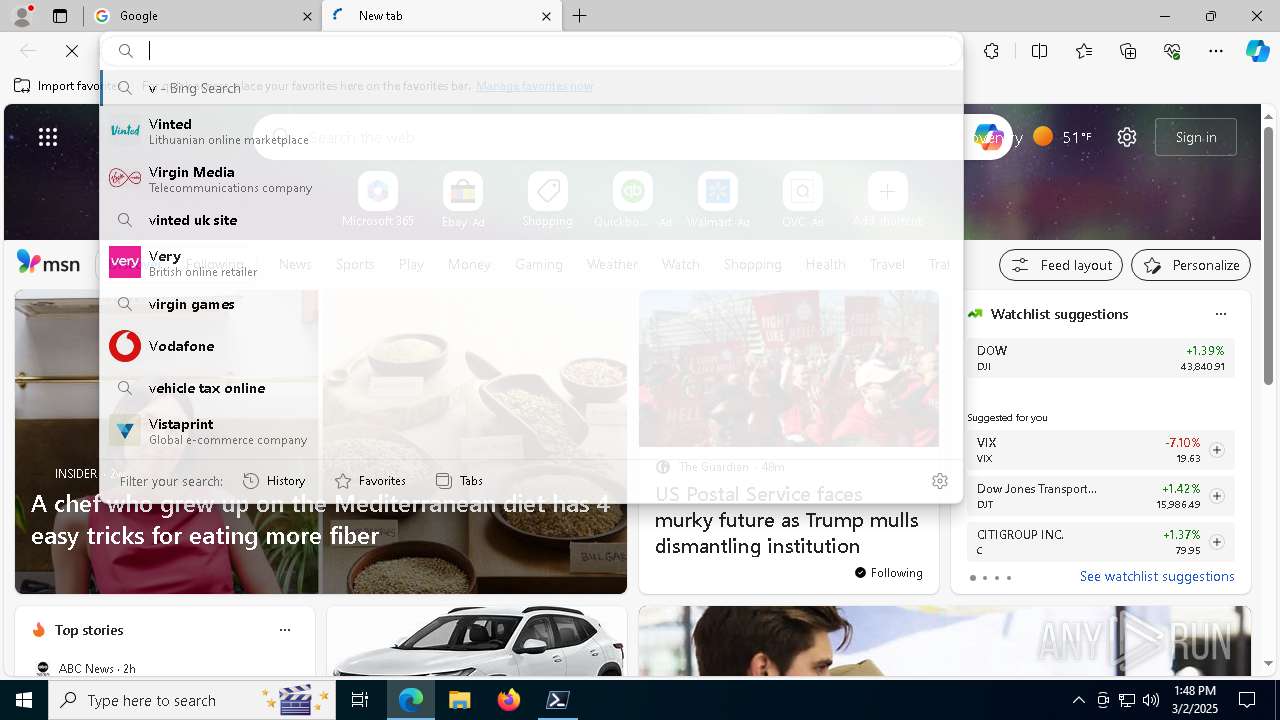1280x720 pixels.
Task: Open Browser essentials heart icon
Action: click(1172, 51)
